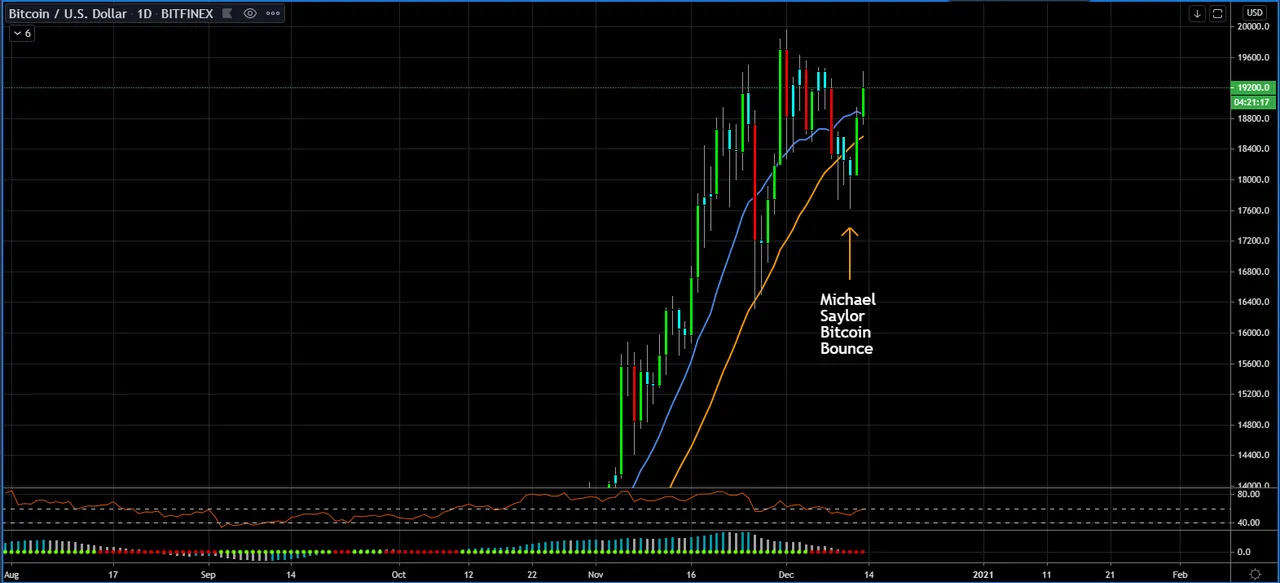Click the 14400.0 price axis label
This screenshot has height=583, width=1280.
[1253, 455]
